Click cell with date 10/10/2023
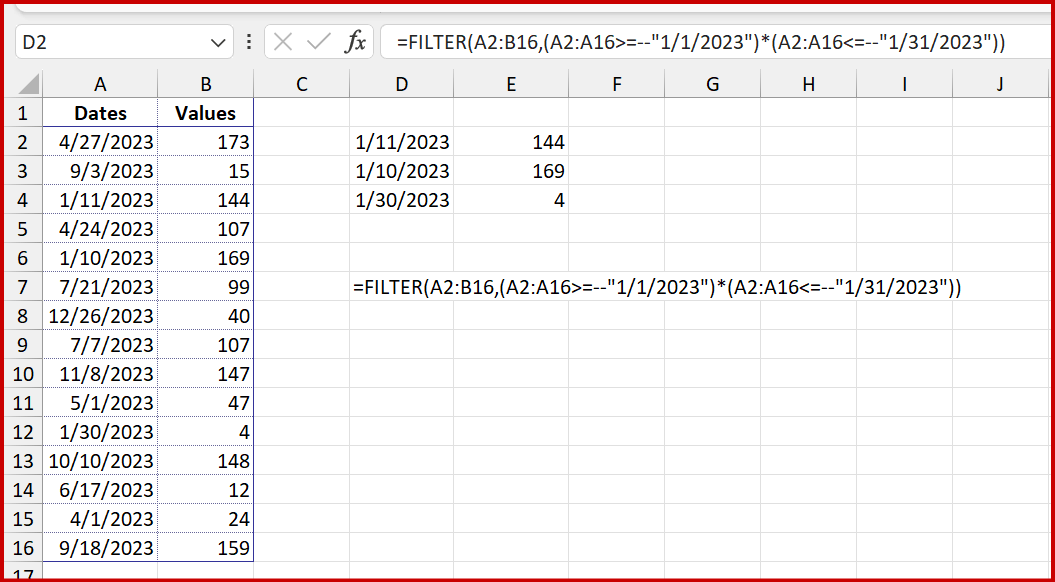Viewport: 1055px width, 582px height. click(100, 460)
